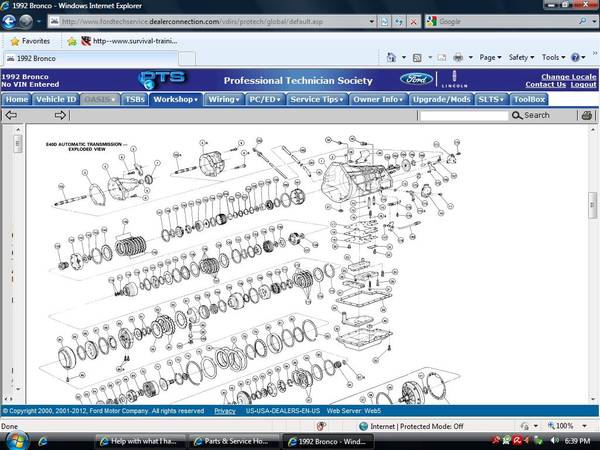This screenshot has height=450, width=600.
Task: Click the 6:39 PM clock
Action: 577,441
